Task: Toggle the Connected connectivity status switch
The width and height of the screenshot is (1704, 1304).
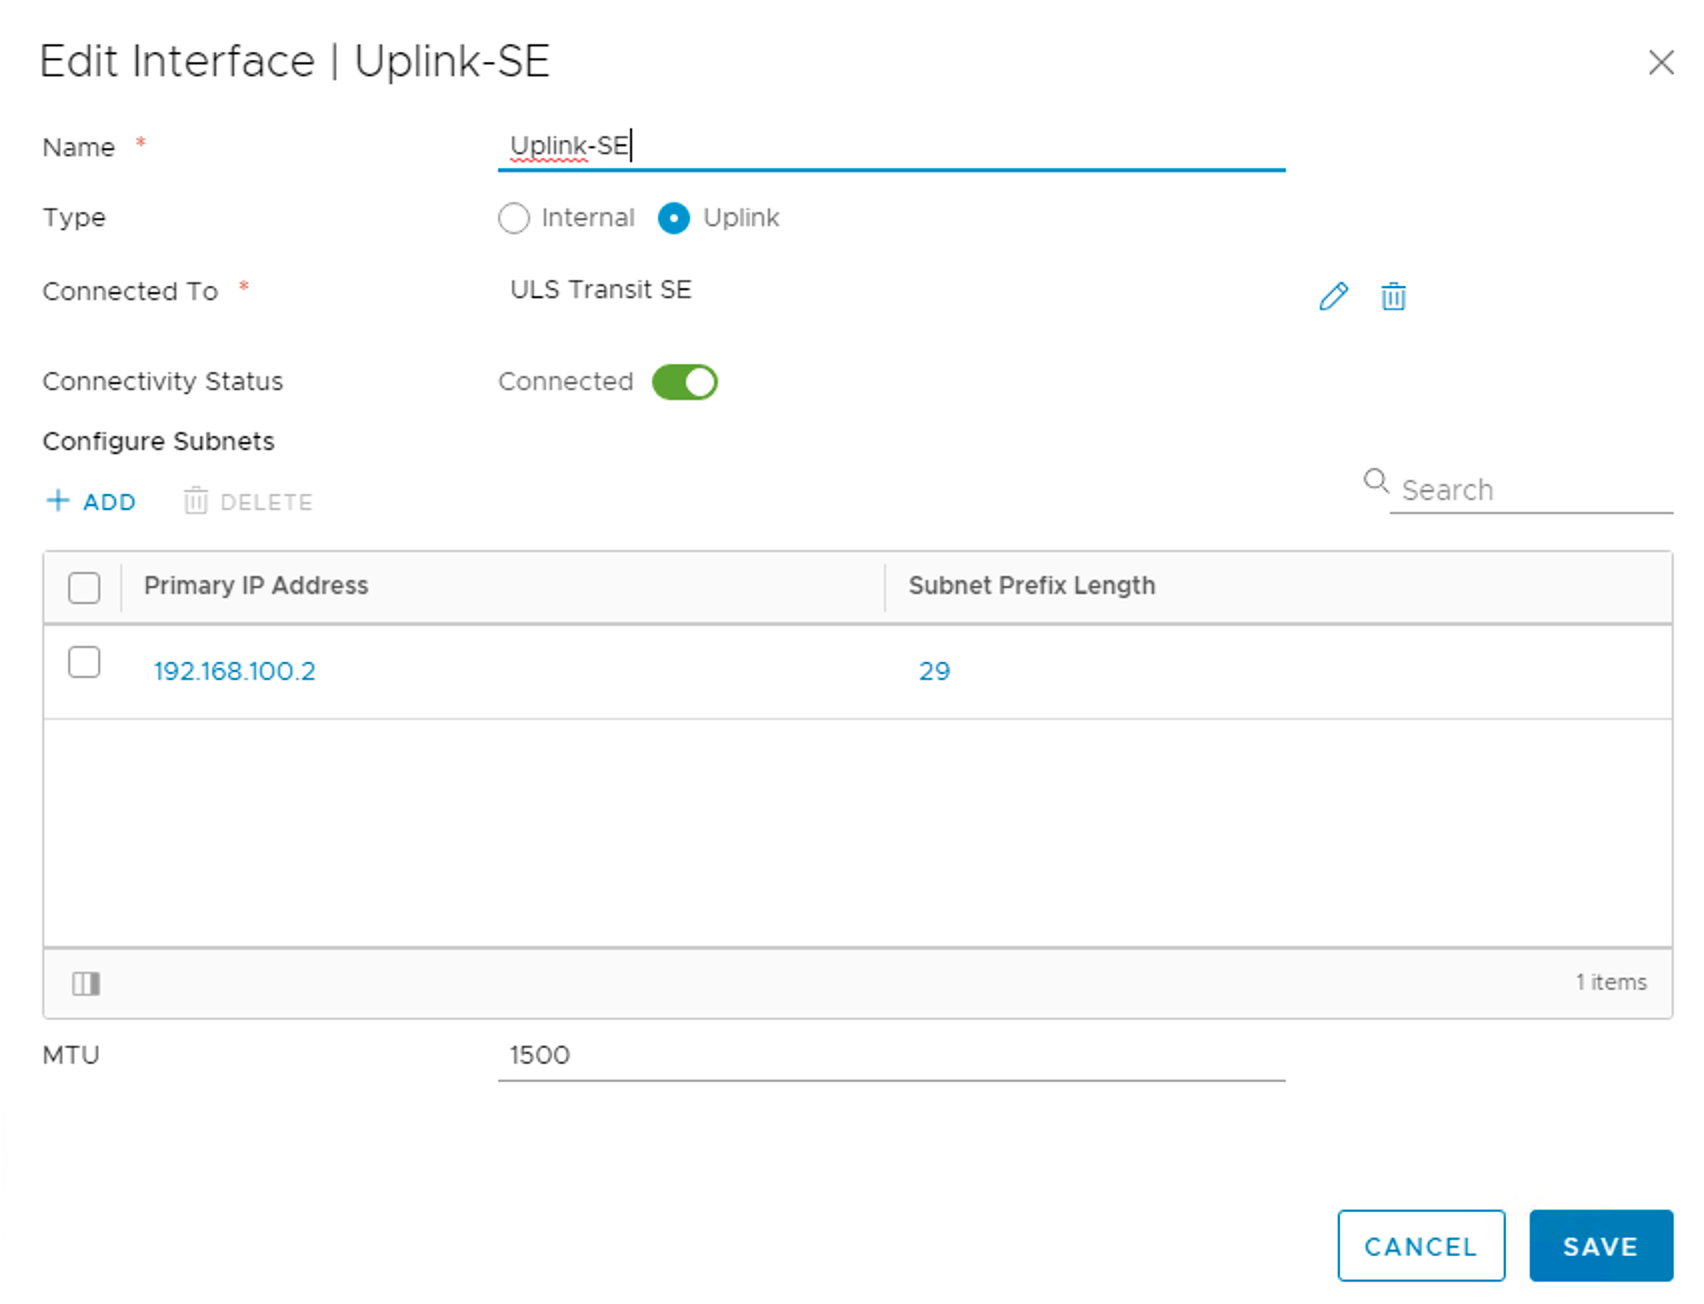Action: click(x=684, y=382)
